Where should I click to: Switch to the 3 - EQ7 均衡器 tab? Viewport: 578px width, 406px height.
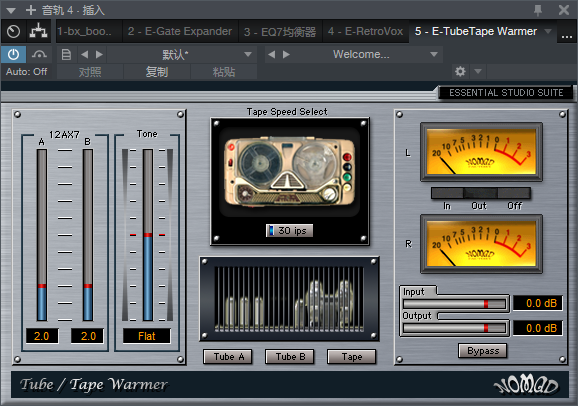[x=280, y=32]
